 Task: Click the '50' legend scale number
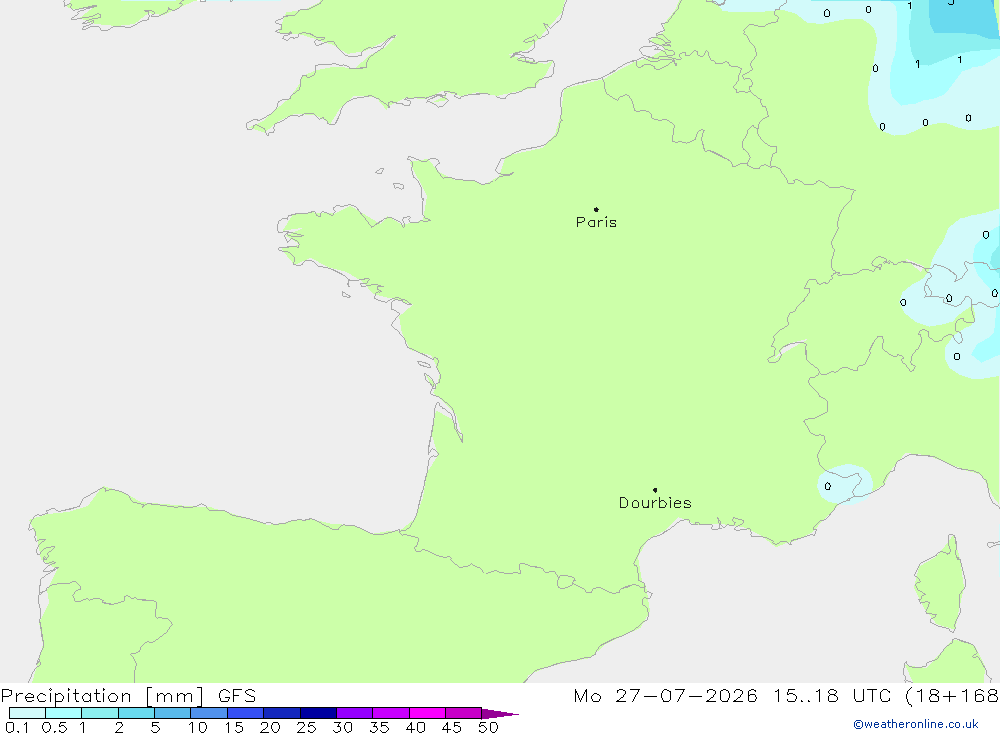point(488,727)
